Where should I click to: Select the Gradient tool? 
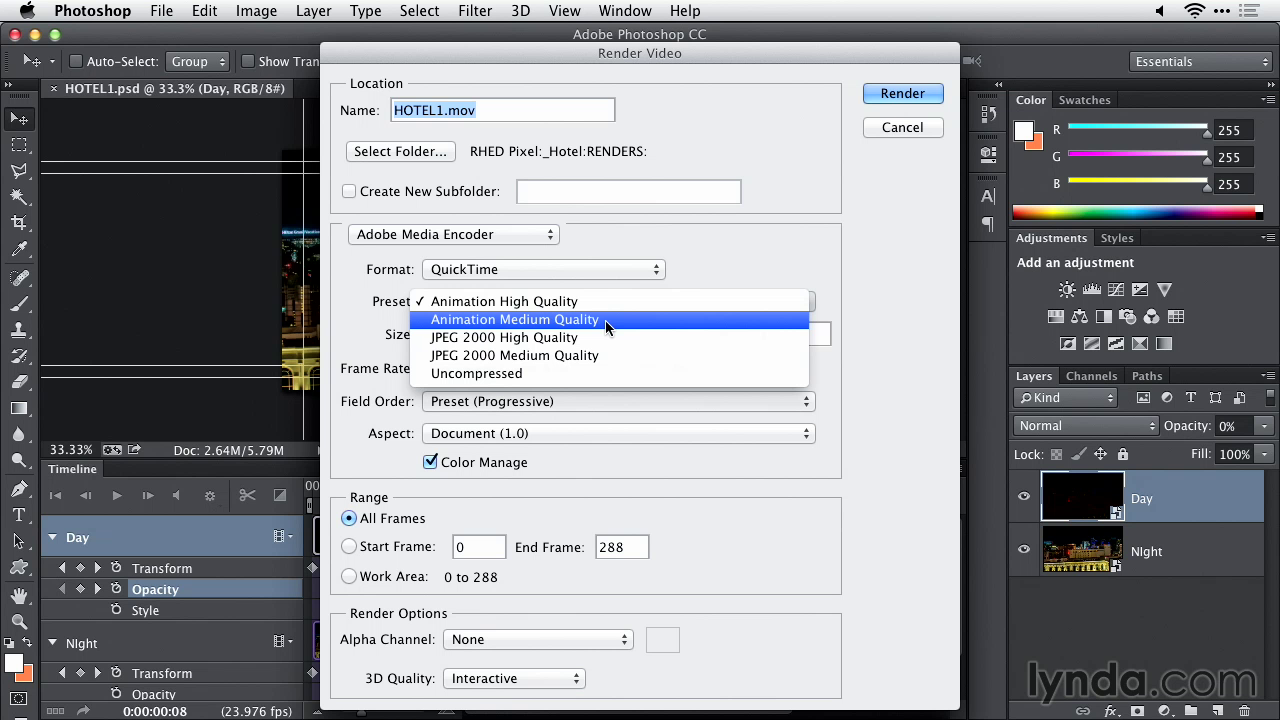click(x=19, y=408)
